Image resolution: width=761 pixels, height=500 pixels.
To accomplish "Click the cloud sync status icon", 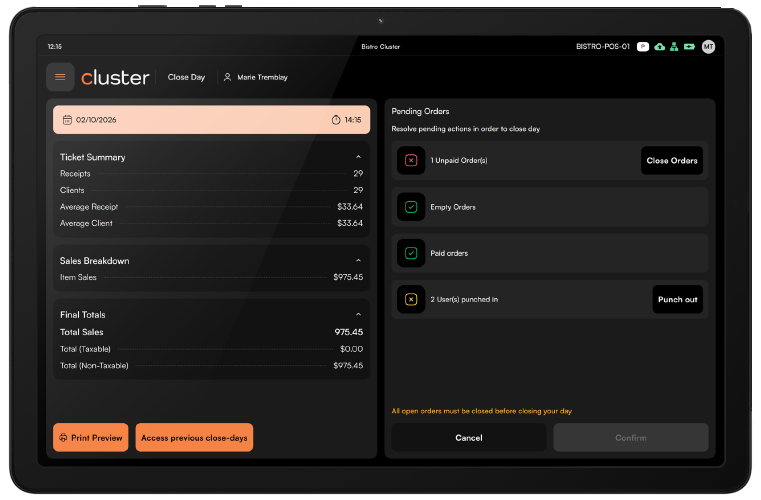I will 659,47.
